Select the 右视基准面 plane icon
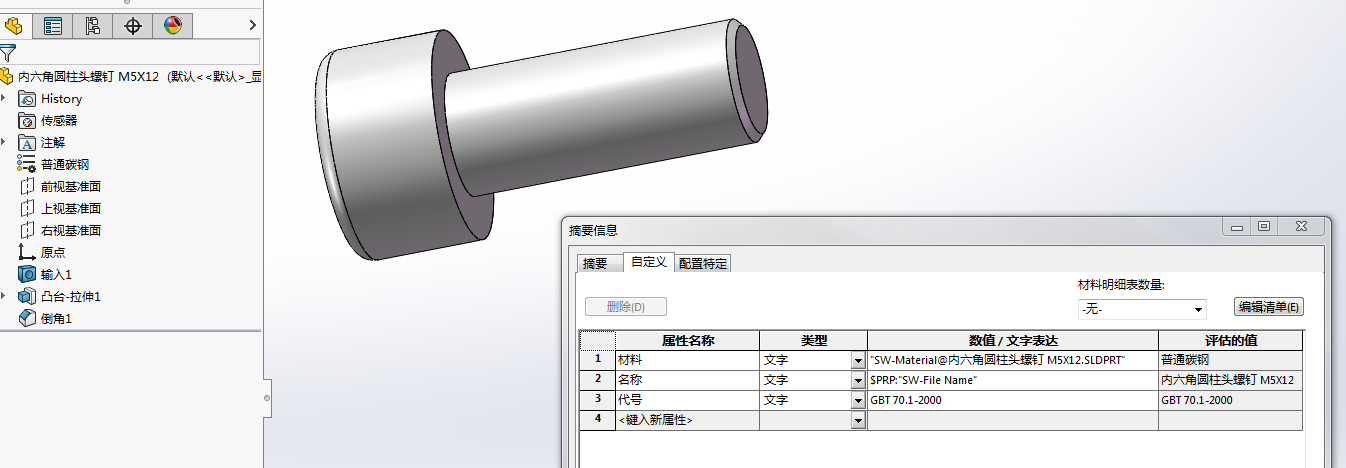The image size is (1346, 468). [x=28, y=231]
